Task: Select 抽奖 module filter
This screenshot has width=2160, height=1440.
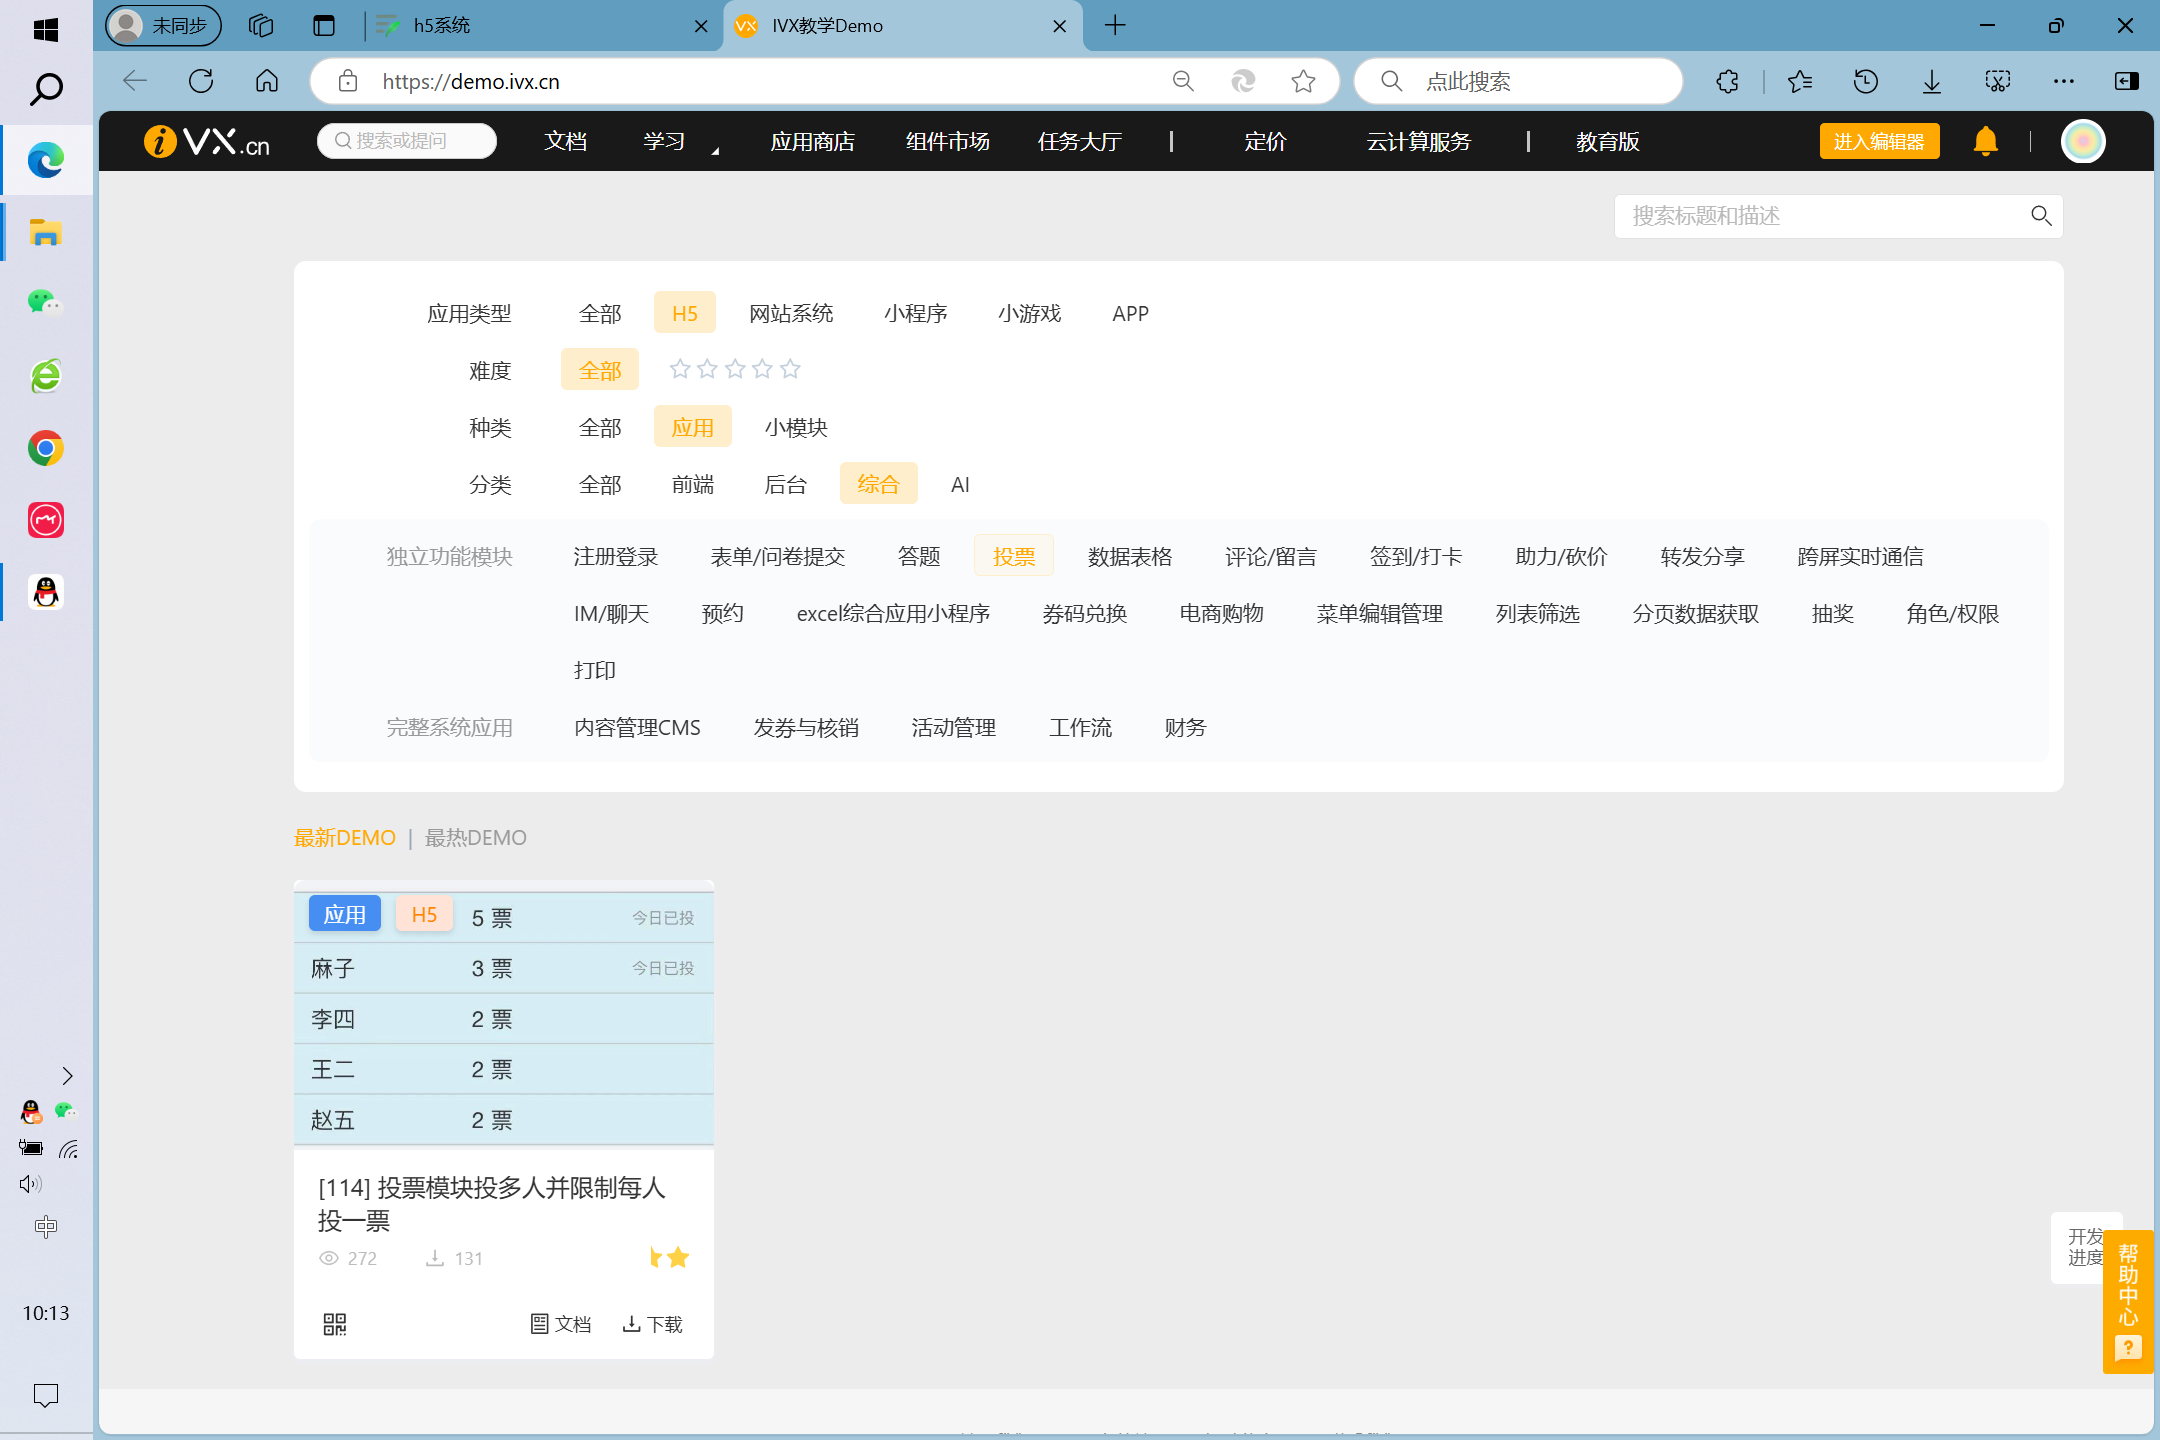Action: [x=1832, y=613]
